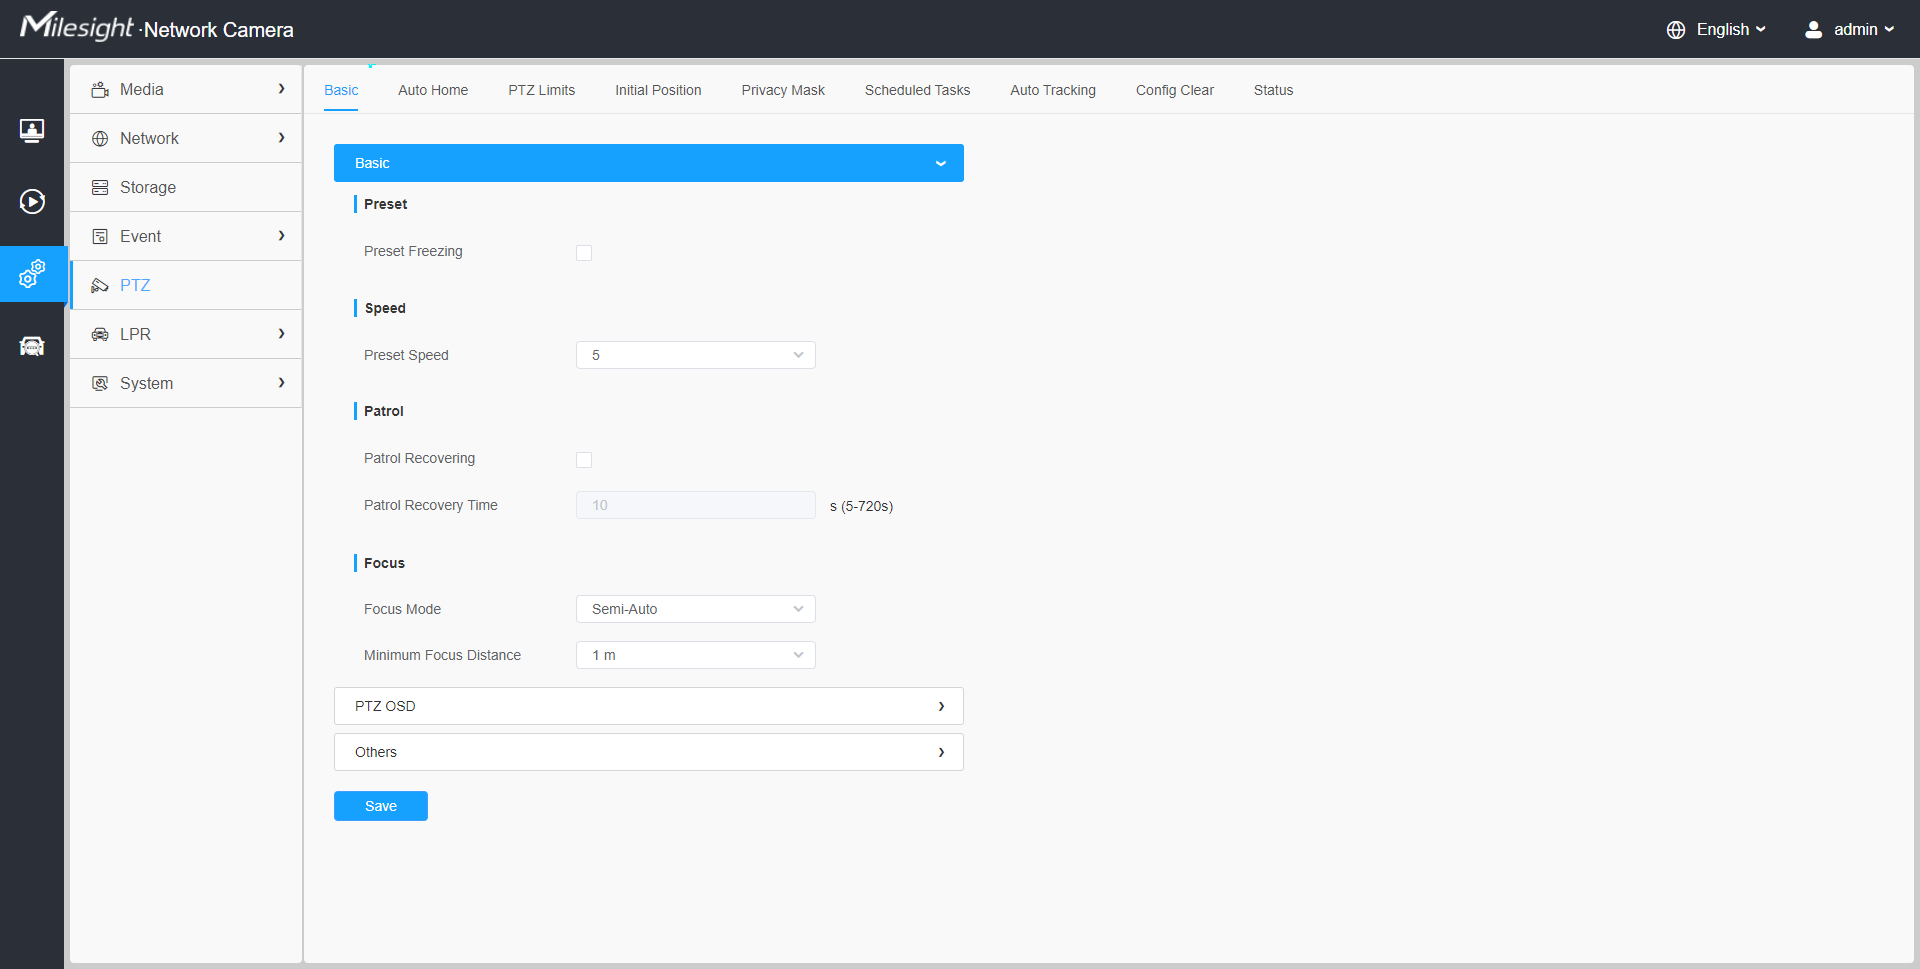Image resolution: width=1920 pixels, height=969 pixels.
Task: Open the Preset Speed dropdown
Action: click(696, 355)
